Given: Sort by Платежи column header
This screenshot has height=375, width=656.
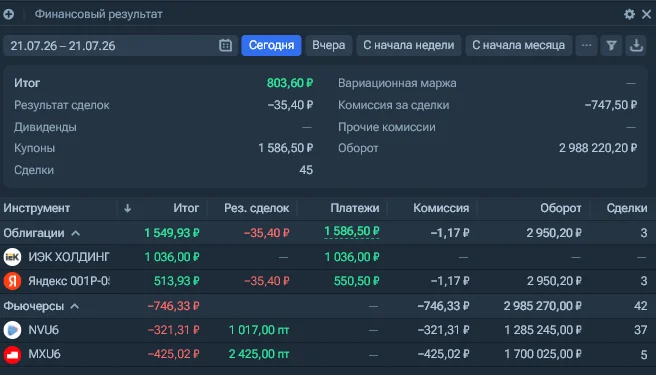Looking at the screenshot, I should click(x=355, y=208).
